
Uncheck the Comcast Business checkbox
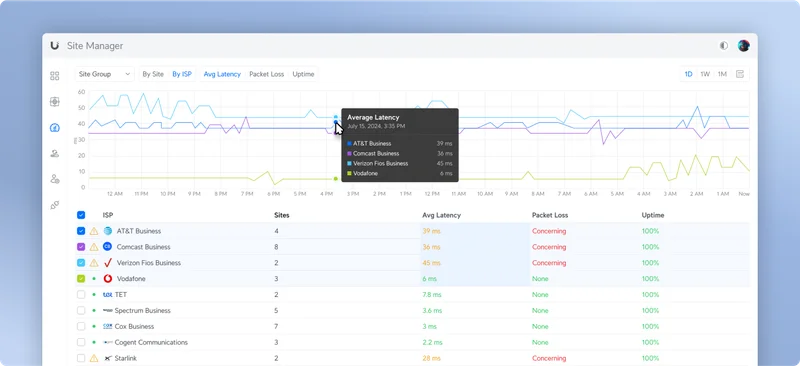[x=81, y=247]
